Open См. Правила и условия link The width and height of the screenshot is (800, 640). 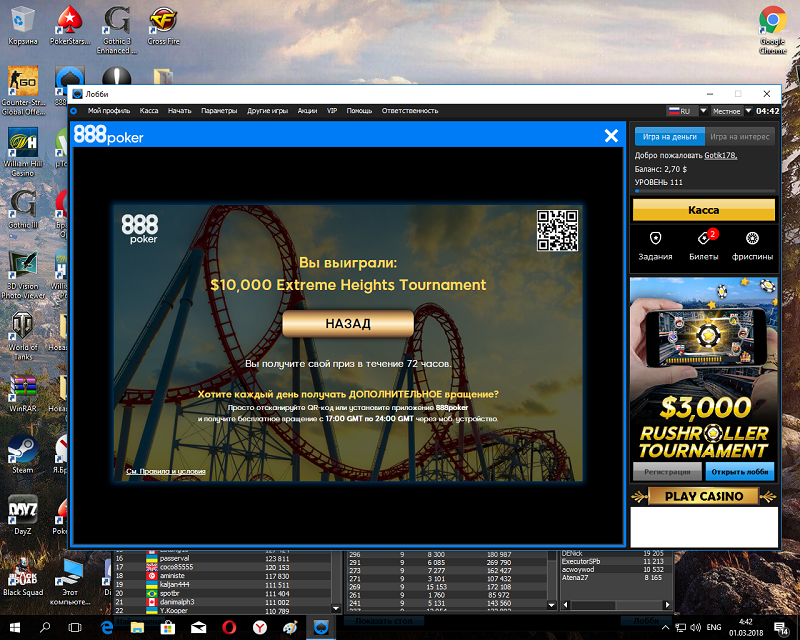166,471
